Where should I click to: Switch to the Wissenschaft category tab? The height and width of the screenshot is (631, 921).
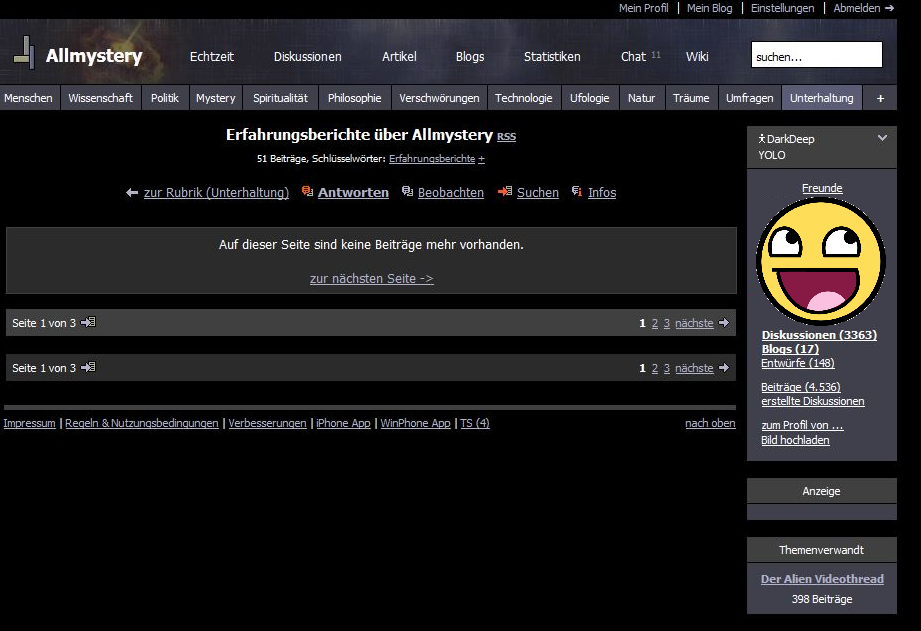100,98
